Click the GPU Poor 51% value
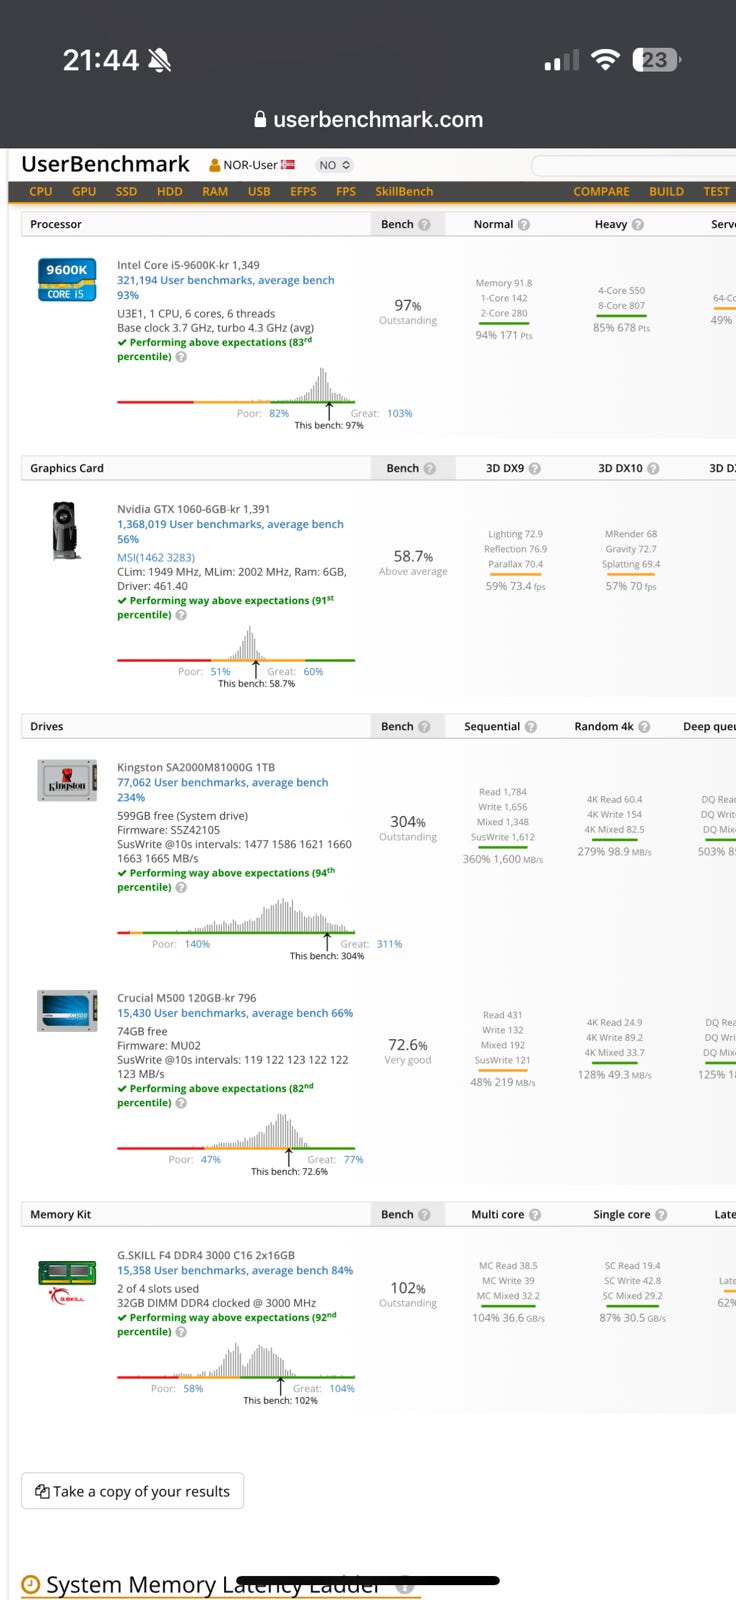Screen dimensions: 736x1600 (x=220, y=672)
